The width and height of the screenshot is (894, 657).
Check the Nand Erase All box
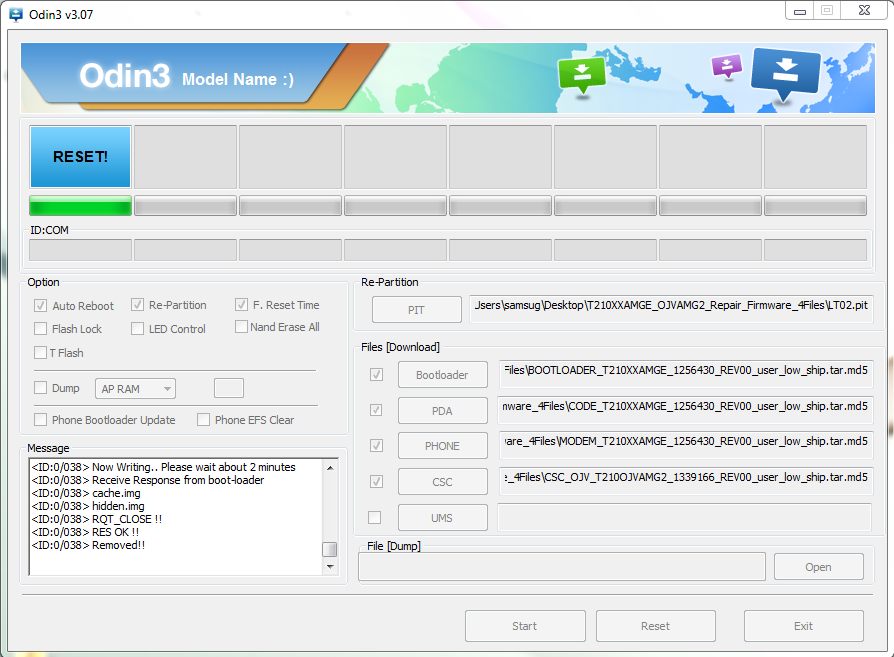coord(241,327)
